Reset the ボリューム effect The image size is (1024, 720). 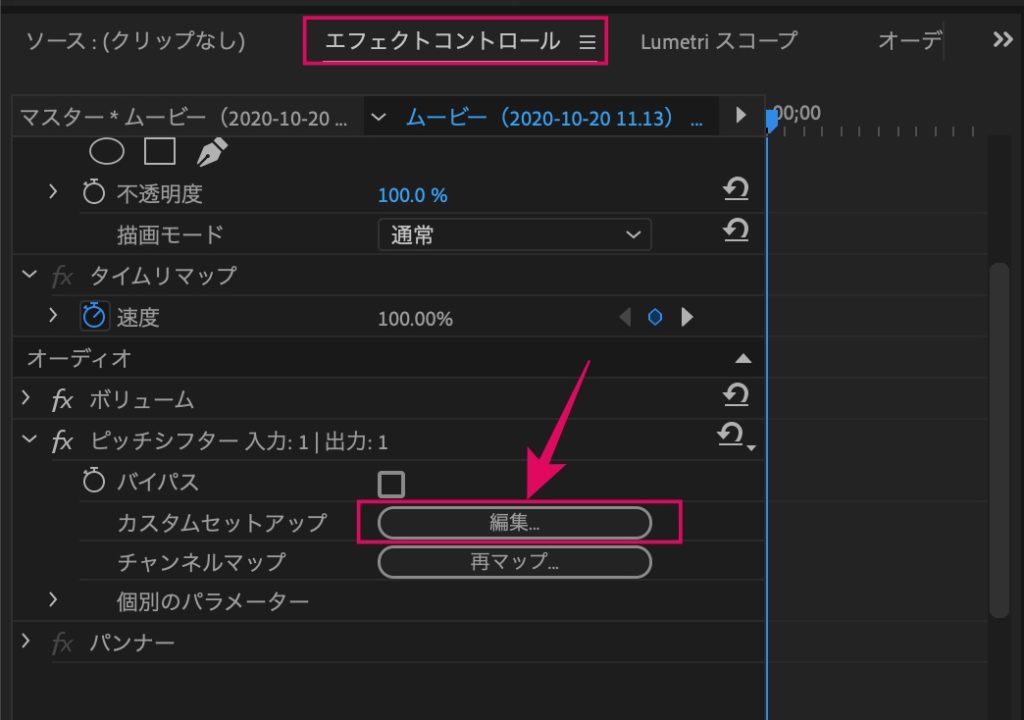(736, 395)
